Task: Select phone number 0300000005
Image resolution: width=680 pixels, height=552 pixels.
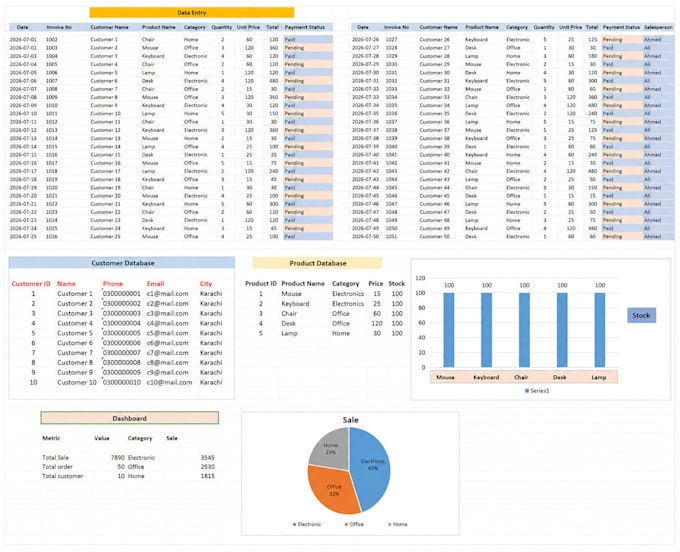Action: (x=122, y=333)
